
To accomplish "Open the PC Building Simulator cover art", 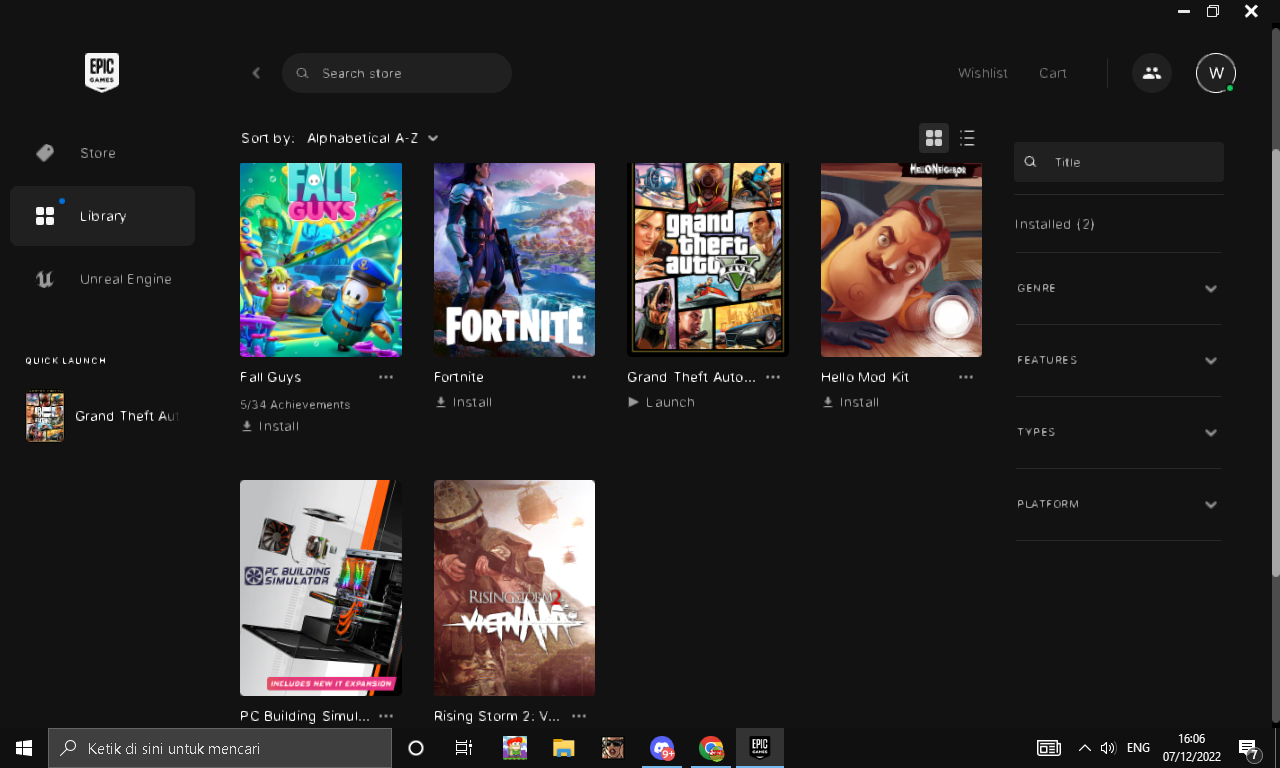I will tap(321, 588).
